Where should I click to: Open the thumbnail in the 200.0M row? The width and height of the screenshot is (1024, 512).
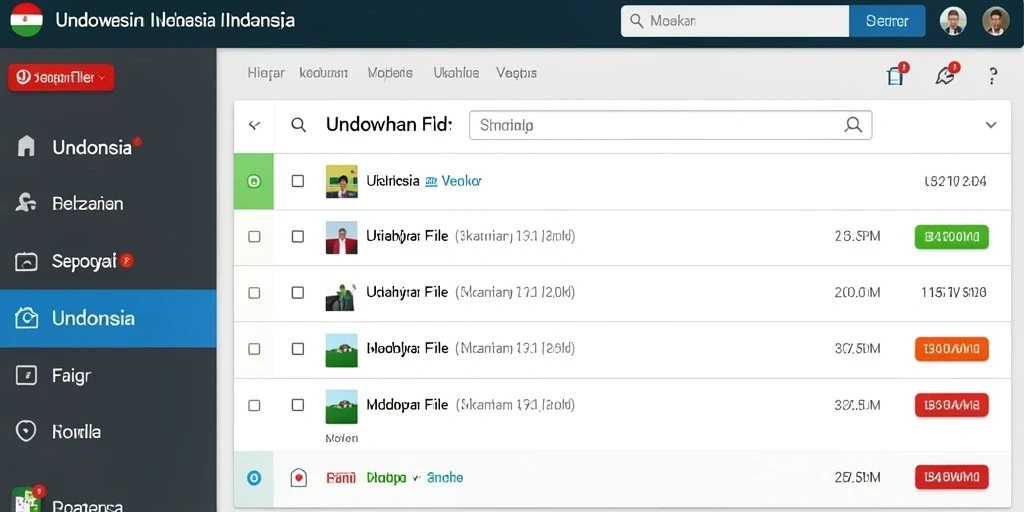(342, 296)
